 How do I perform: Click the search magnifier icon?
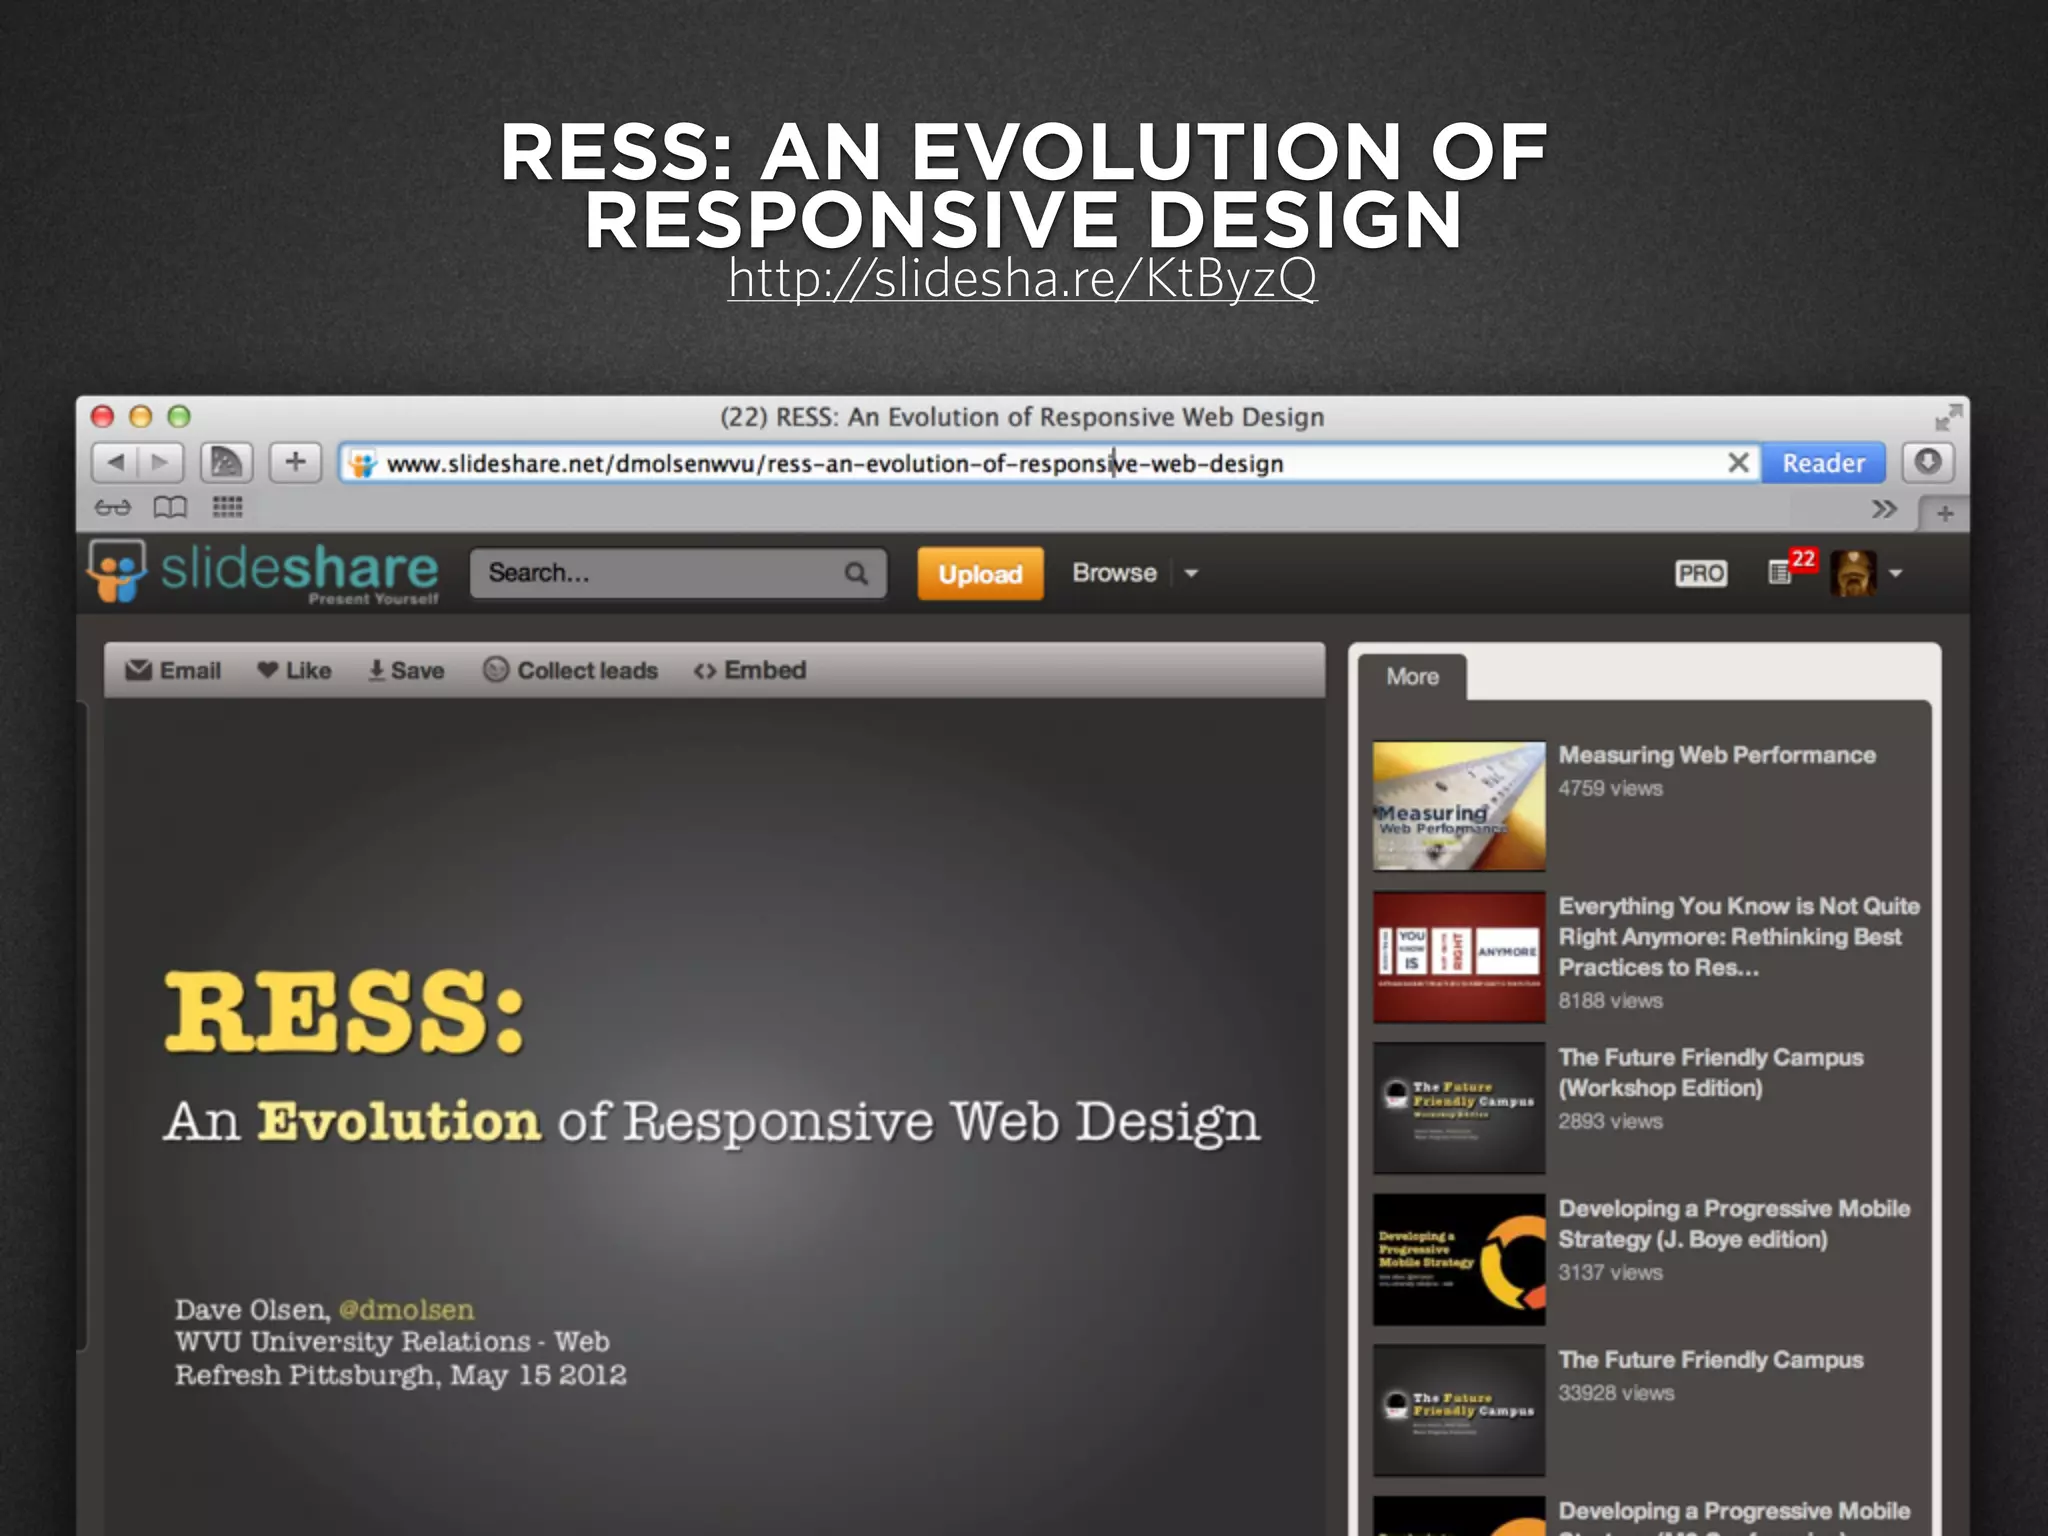pos(856,573)
